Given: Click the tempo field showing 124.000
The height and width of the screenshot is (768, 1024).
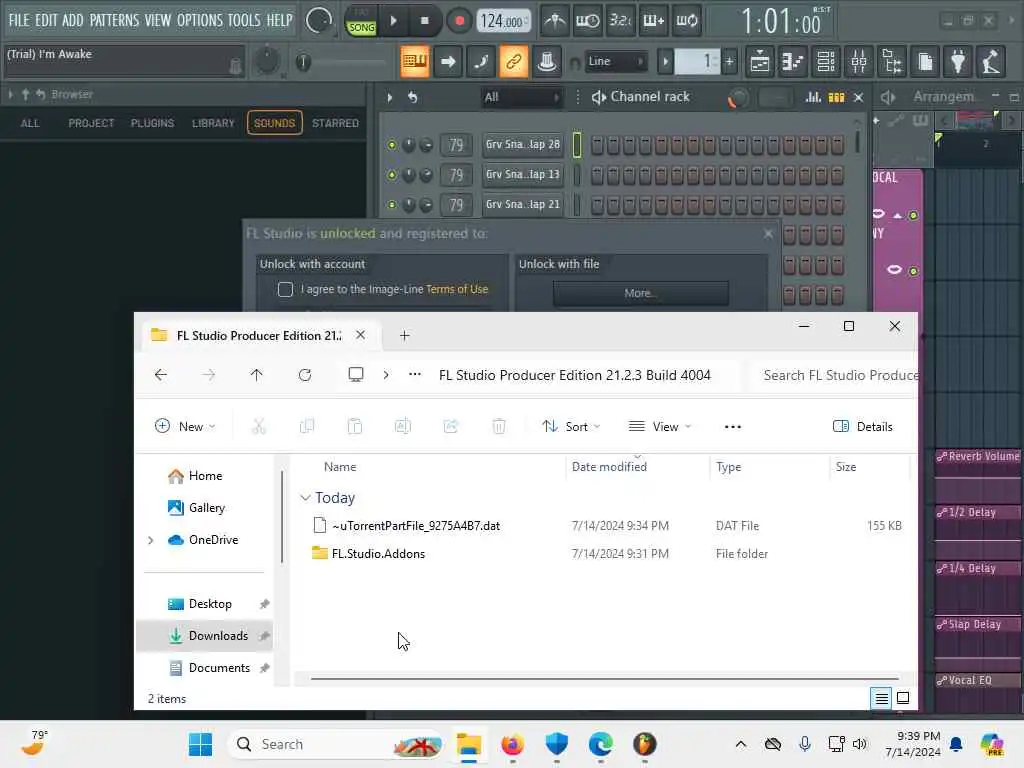Looking at the screenshot, I should coord(503,21).
